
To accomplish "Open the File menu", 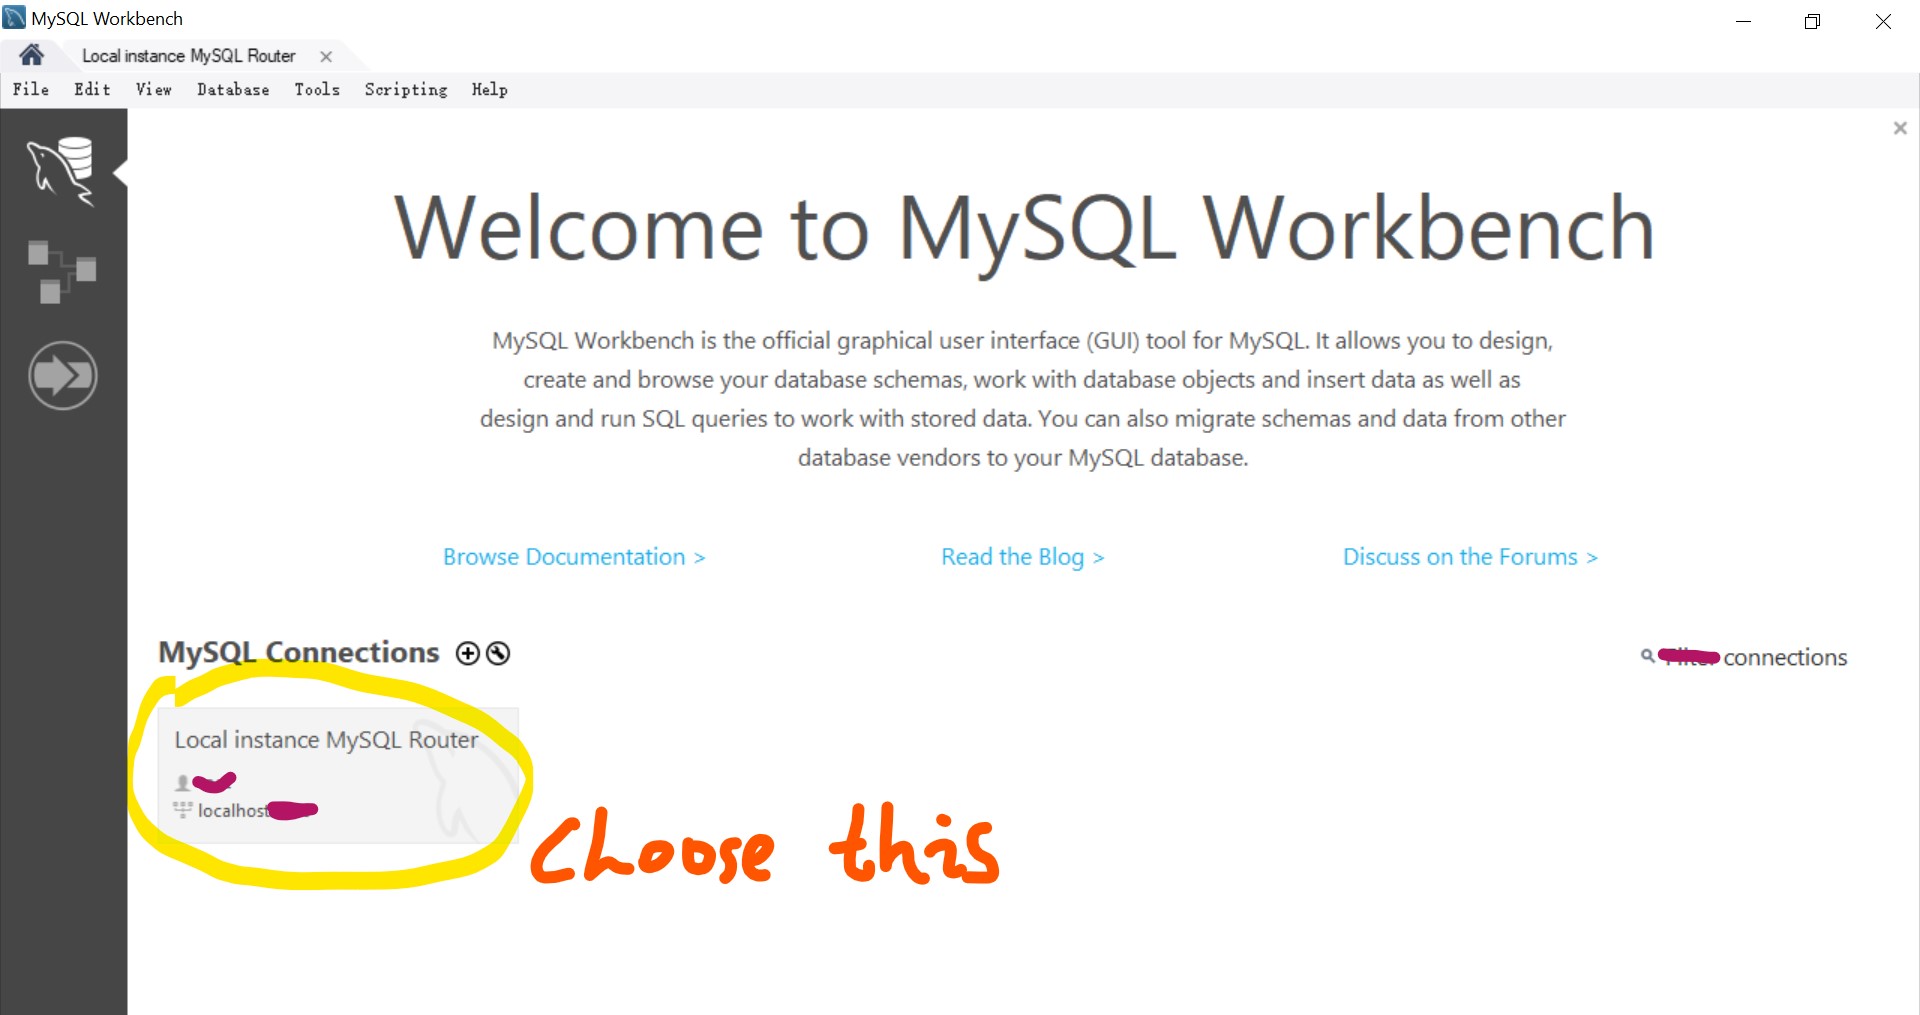I will click(x=31, y=89).
